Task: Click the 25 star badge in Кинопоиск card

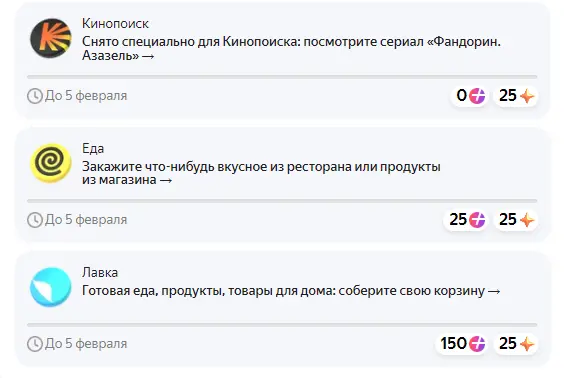Action: [x=516, y=96]
